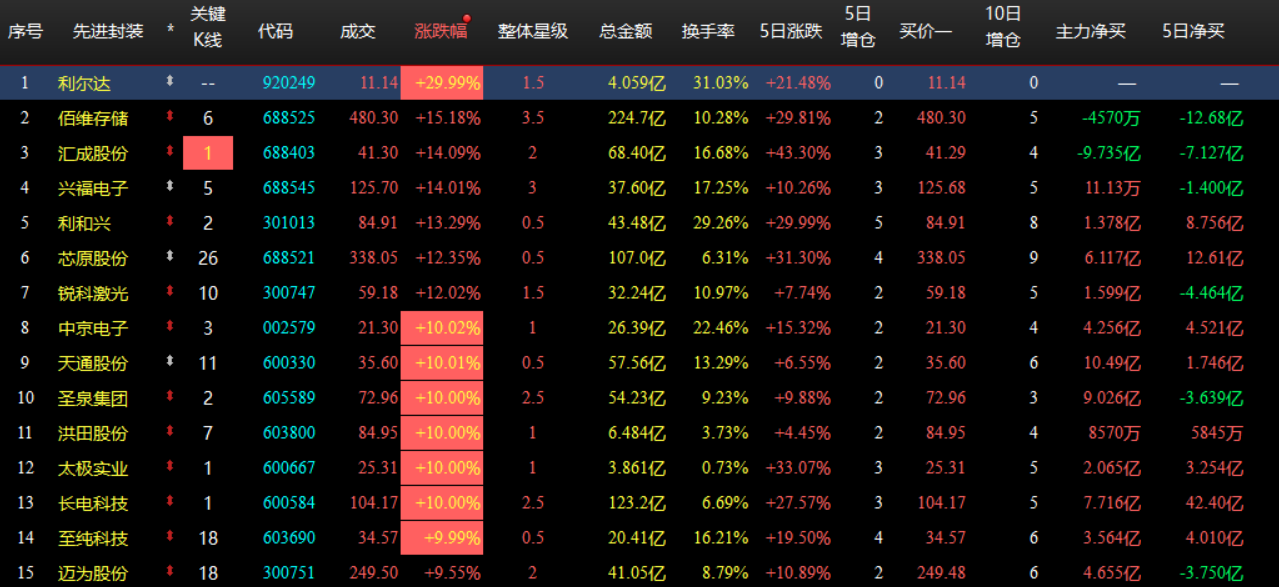This screenshot has height=587, width=1279.
Task: Select stock name 圣泉集团
Action: pos(93,398)
